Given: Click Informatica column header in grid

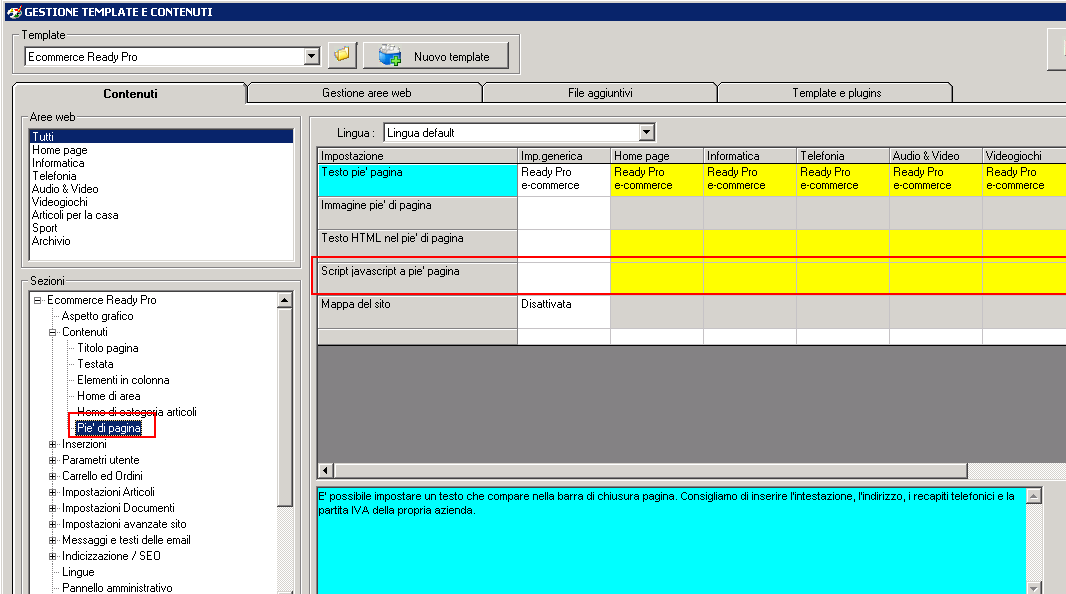Looking at the screenshot, I should point(750,156).
